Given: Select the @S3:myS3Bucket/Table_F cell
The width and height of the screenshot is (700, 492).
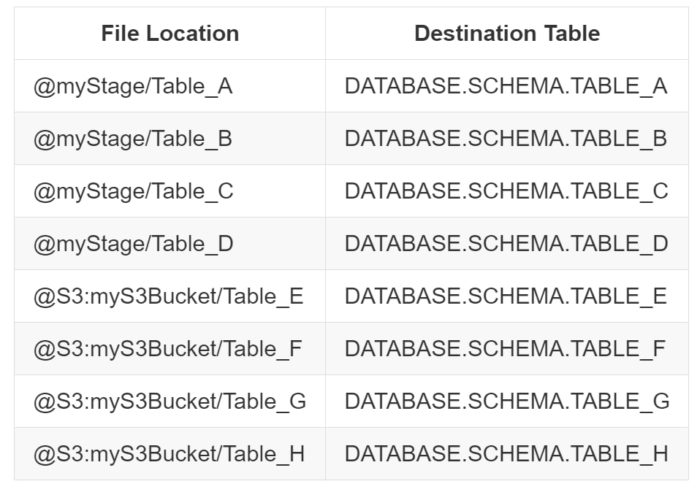Looking at the screenshot, I should [170, 349].
